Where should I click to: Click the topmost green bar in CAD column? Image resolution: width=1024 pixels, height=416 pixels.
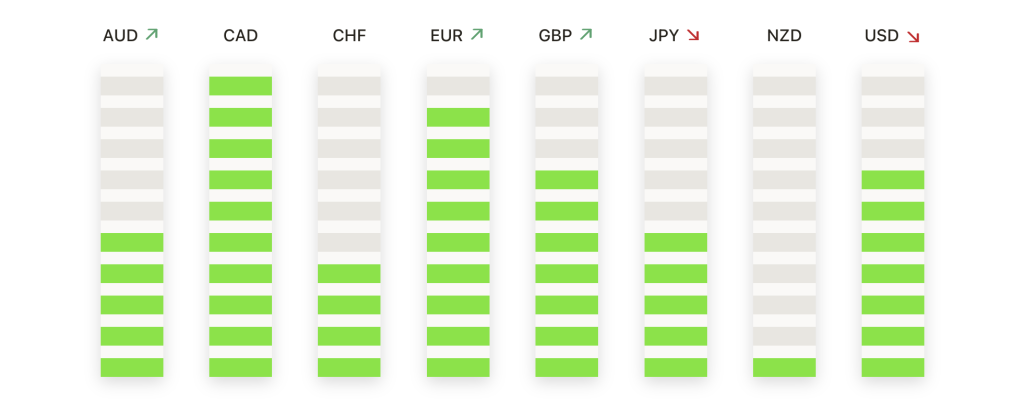[x=240, y=86]
